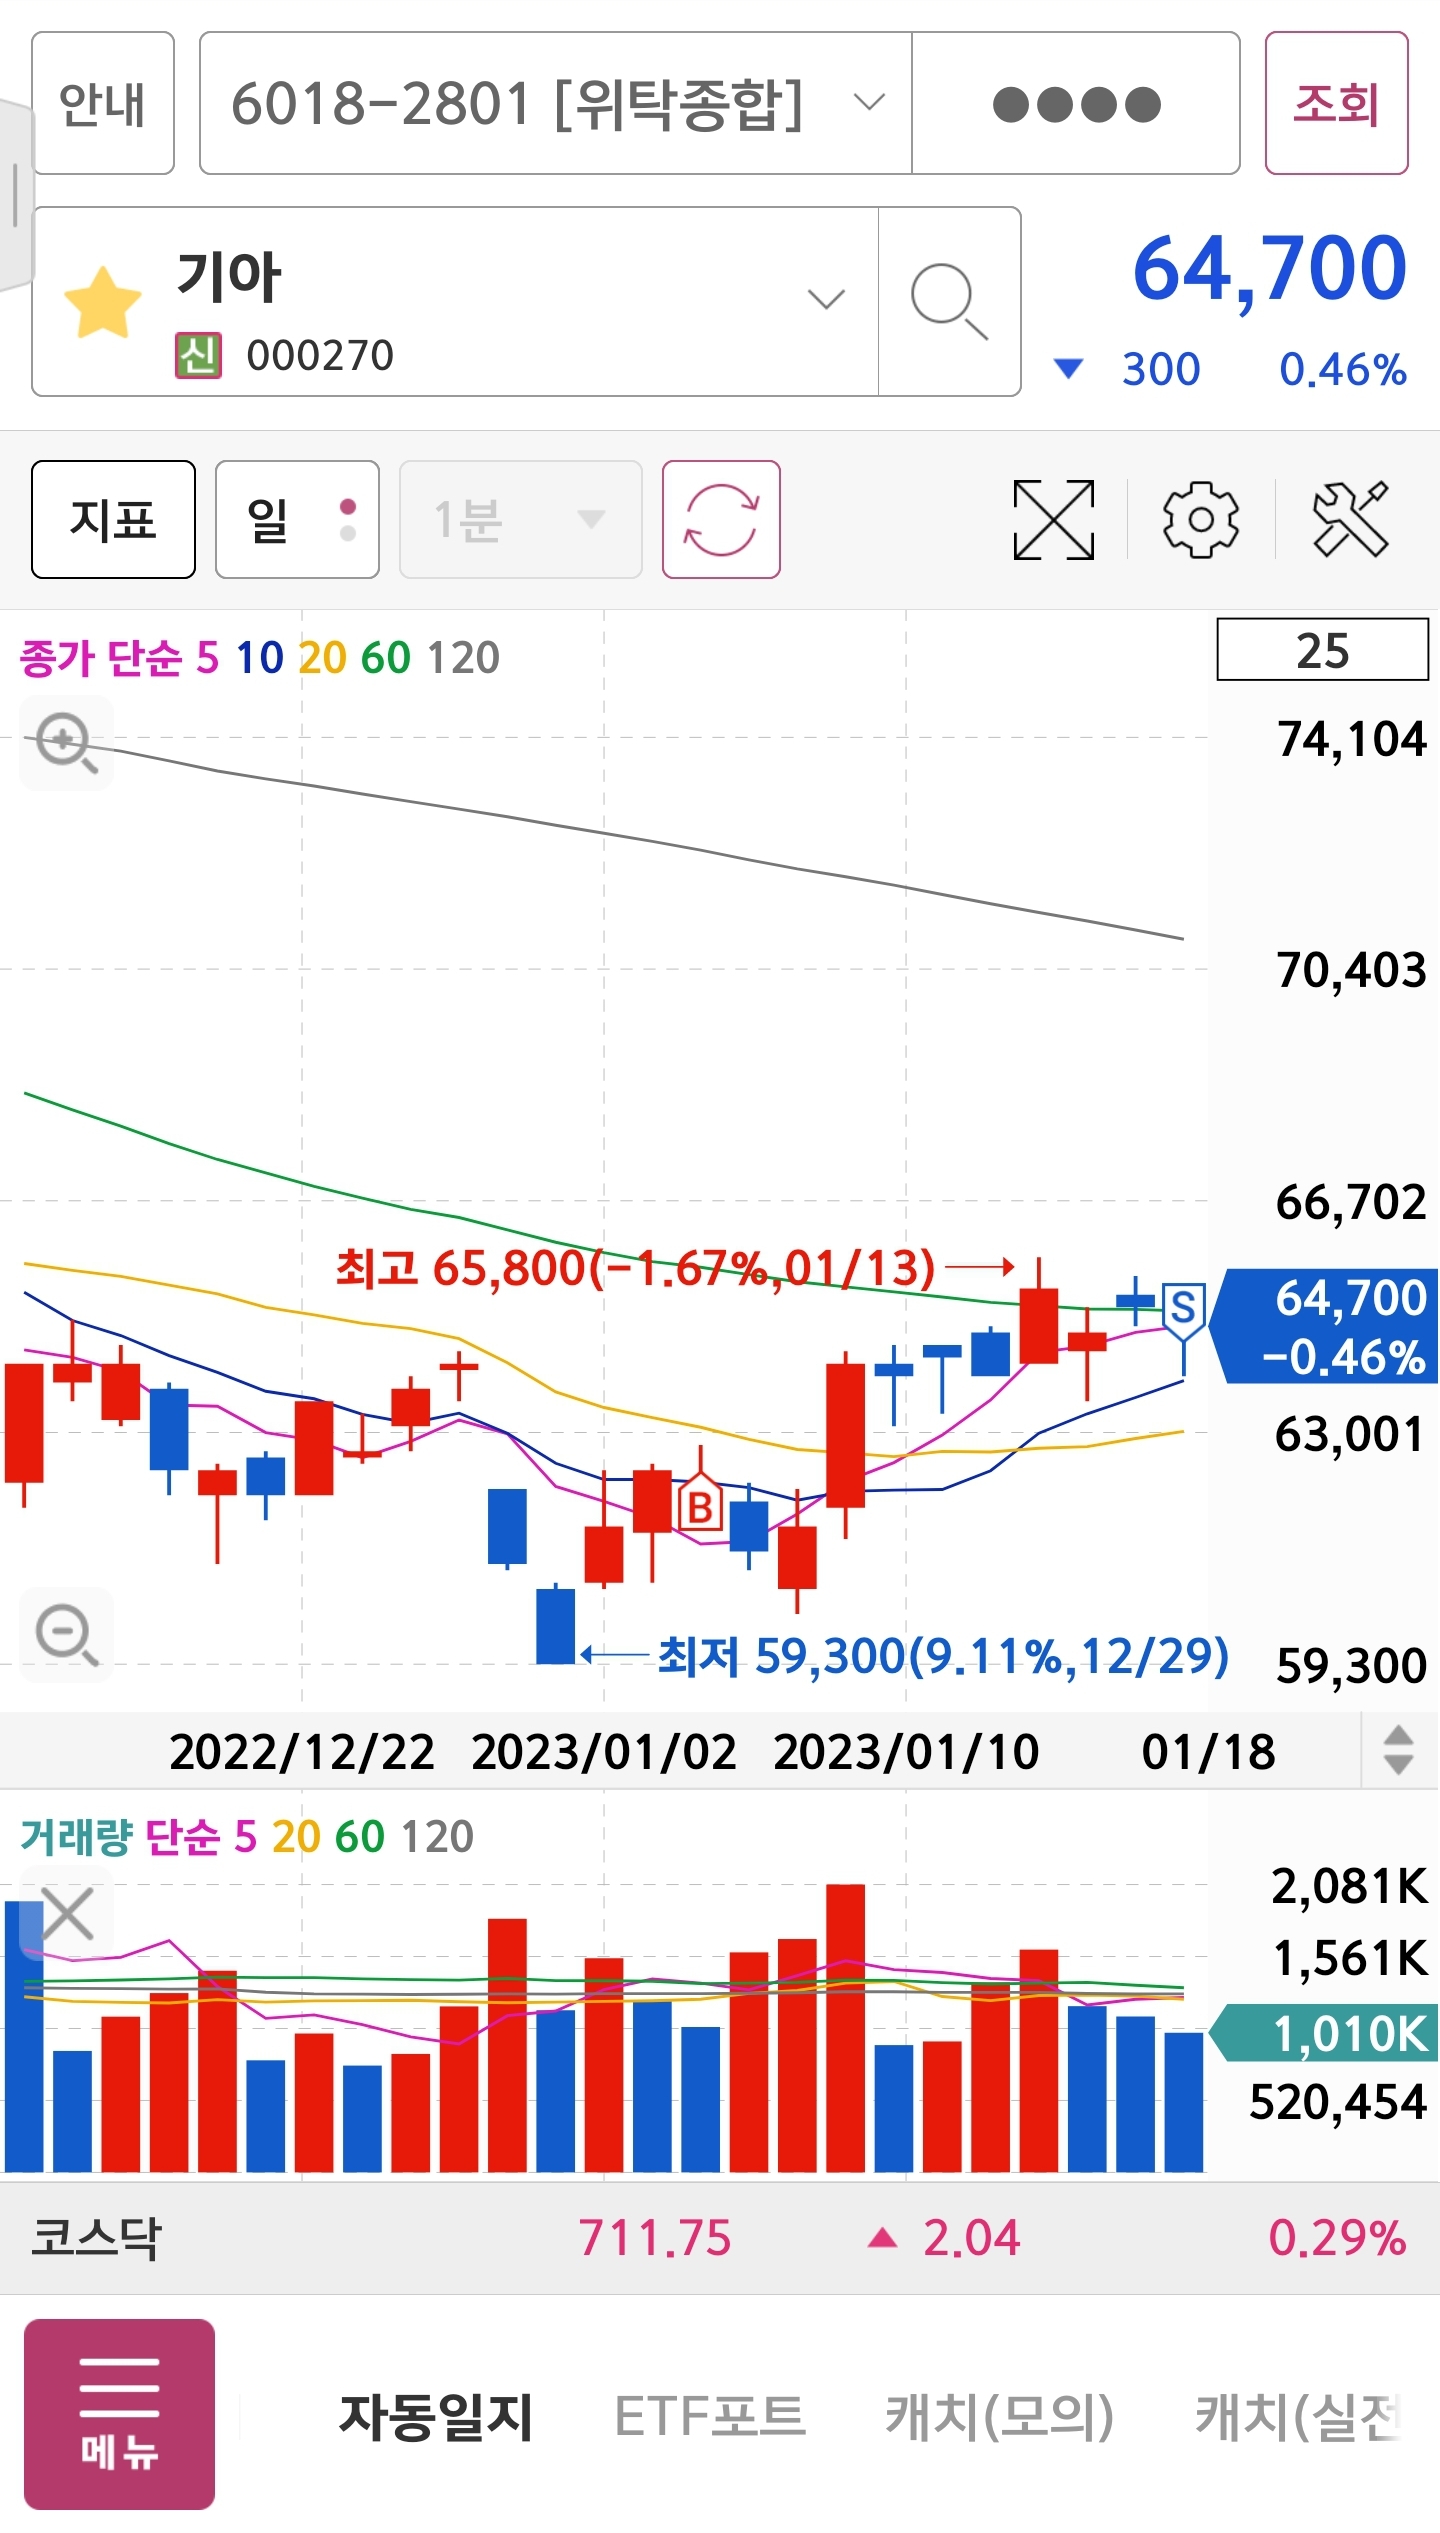The width and height of the screenshot is (1440, 2533).
Task: Click the 조회 button
Action: coord(1336,103)
